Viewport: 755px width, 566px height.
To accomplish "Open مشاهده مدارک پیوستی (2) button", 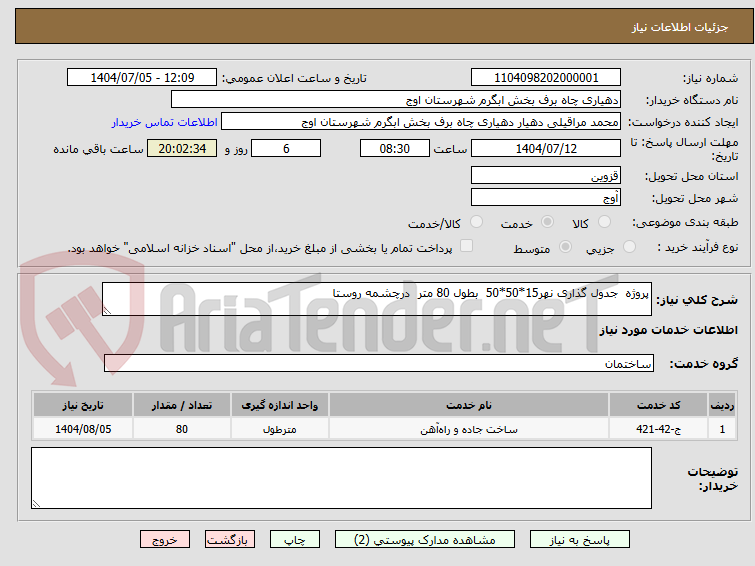I will point(425,540).
